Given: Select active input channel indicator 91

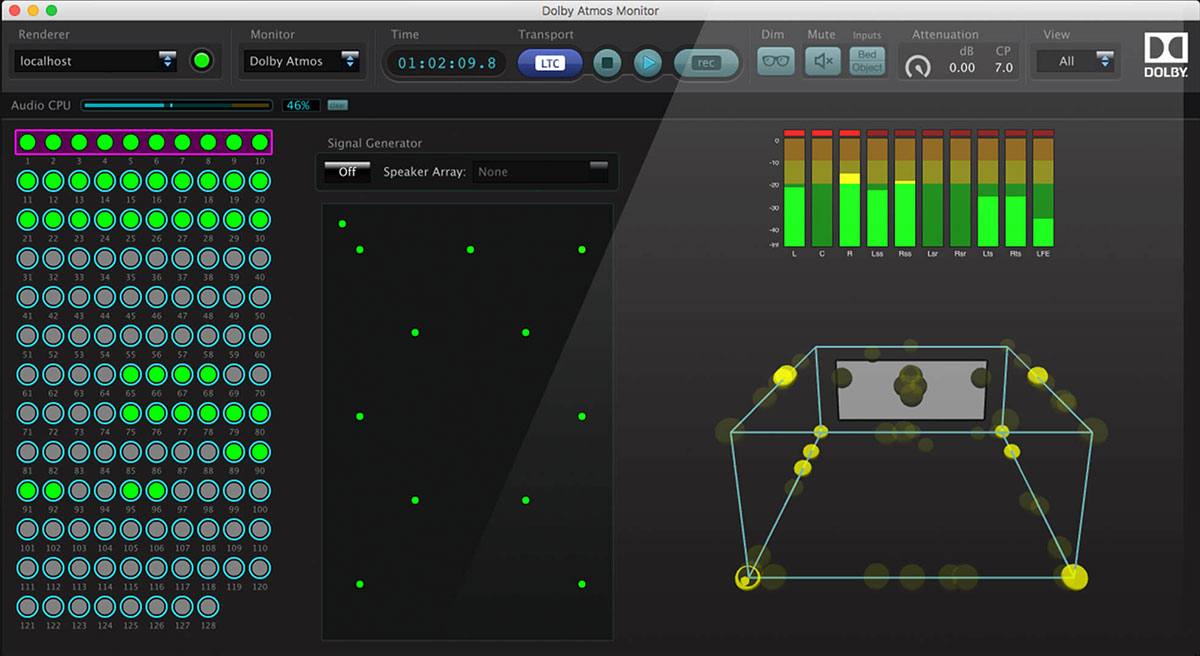Looking at the screenshot, I should pos(28,490).
